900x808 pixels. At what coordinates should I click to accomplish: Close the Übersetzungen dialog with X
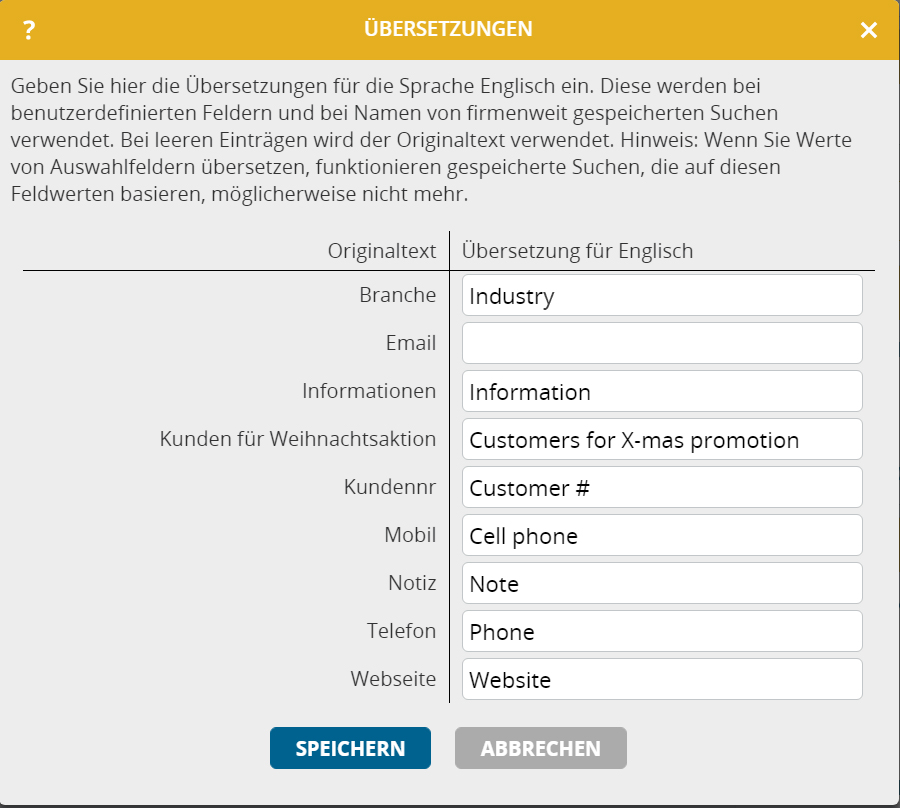pos(868,30)
